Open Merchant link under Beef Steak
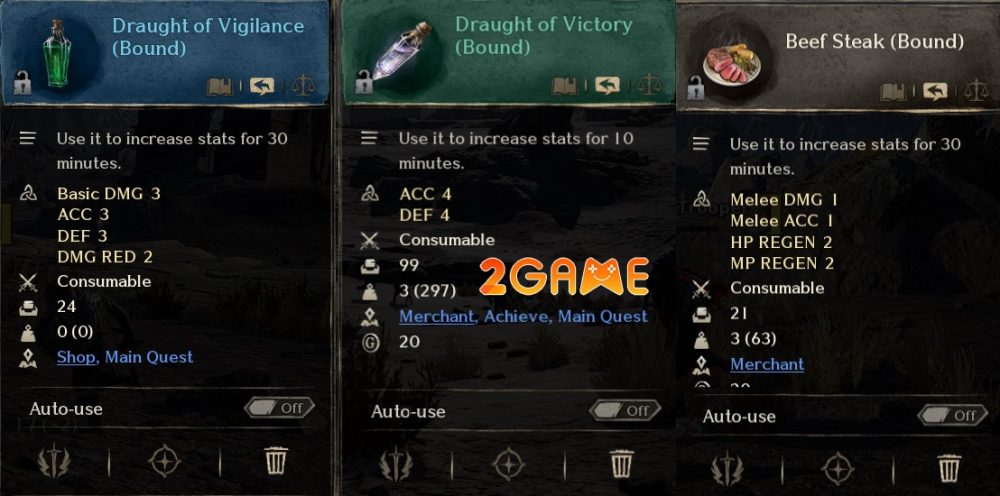 pyautogui.click(x=767, y=364)
